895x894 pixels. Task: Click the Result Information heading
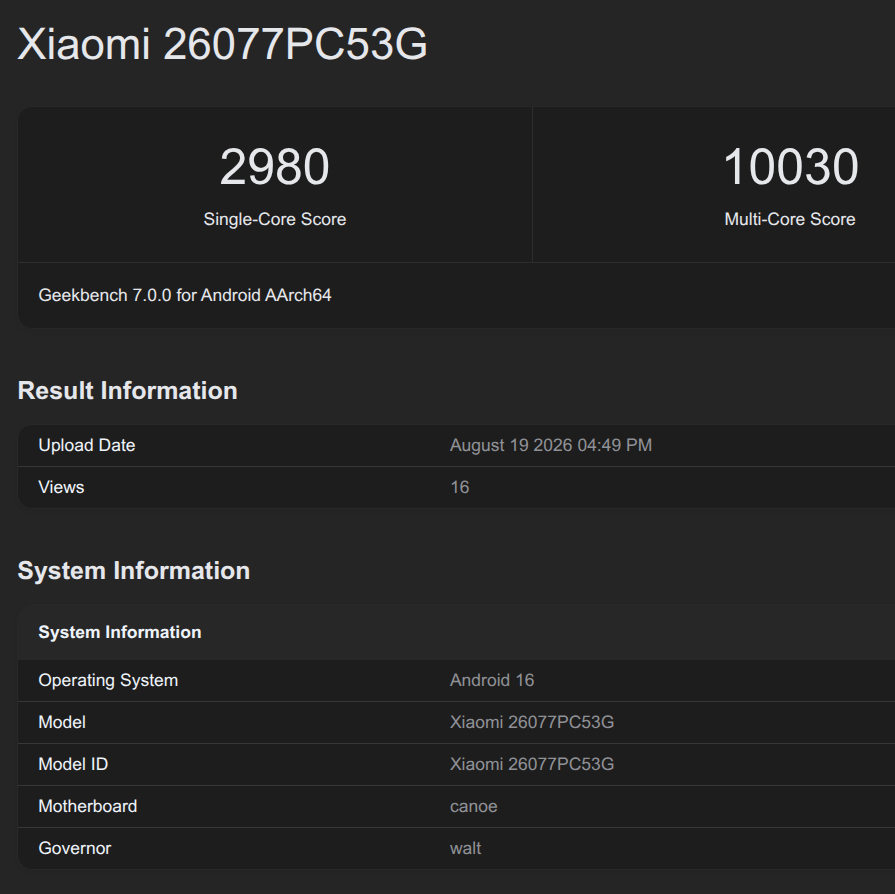(127, 390)
